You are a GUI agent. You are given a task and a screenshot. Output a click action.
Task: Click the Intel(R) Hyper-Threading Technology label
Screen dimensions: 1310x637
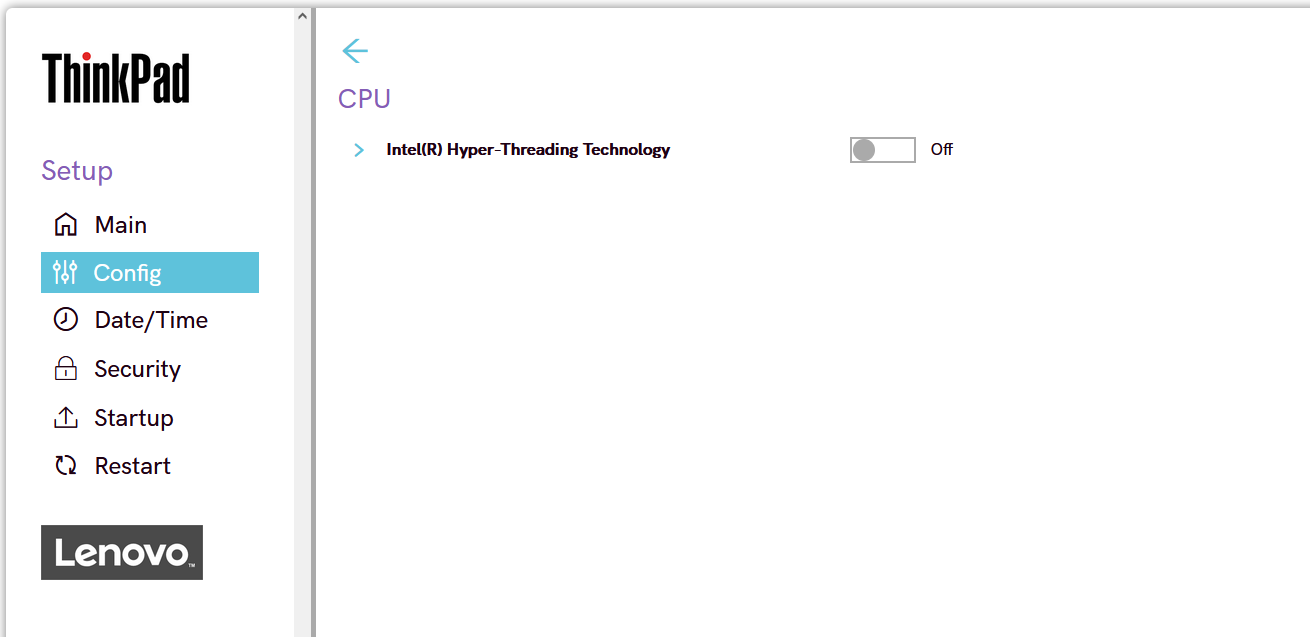coord(528,150)
